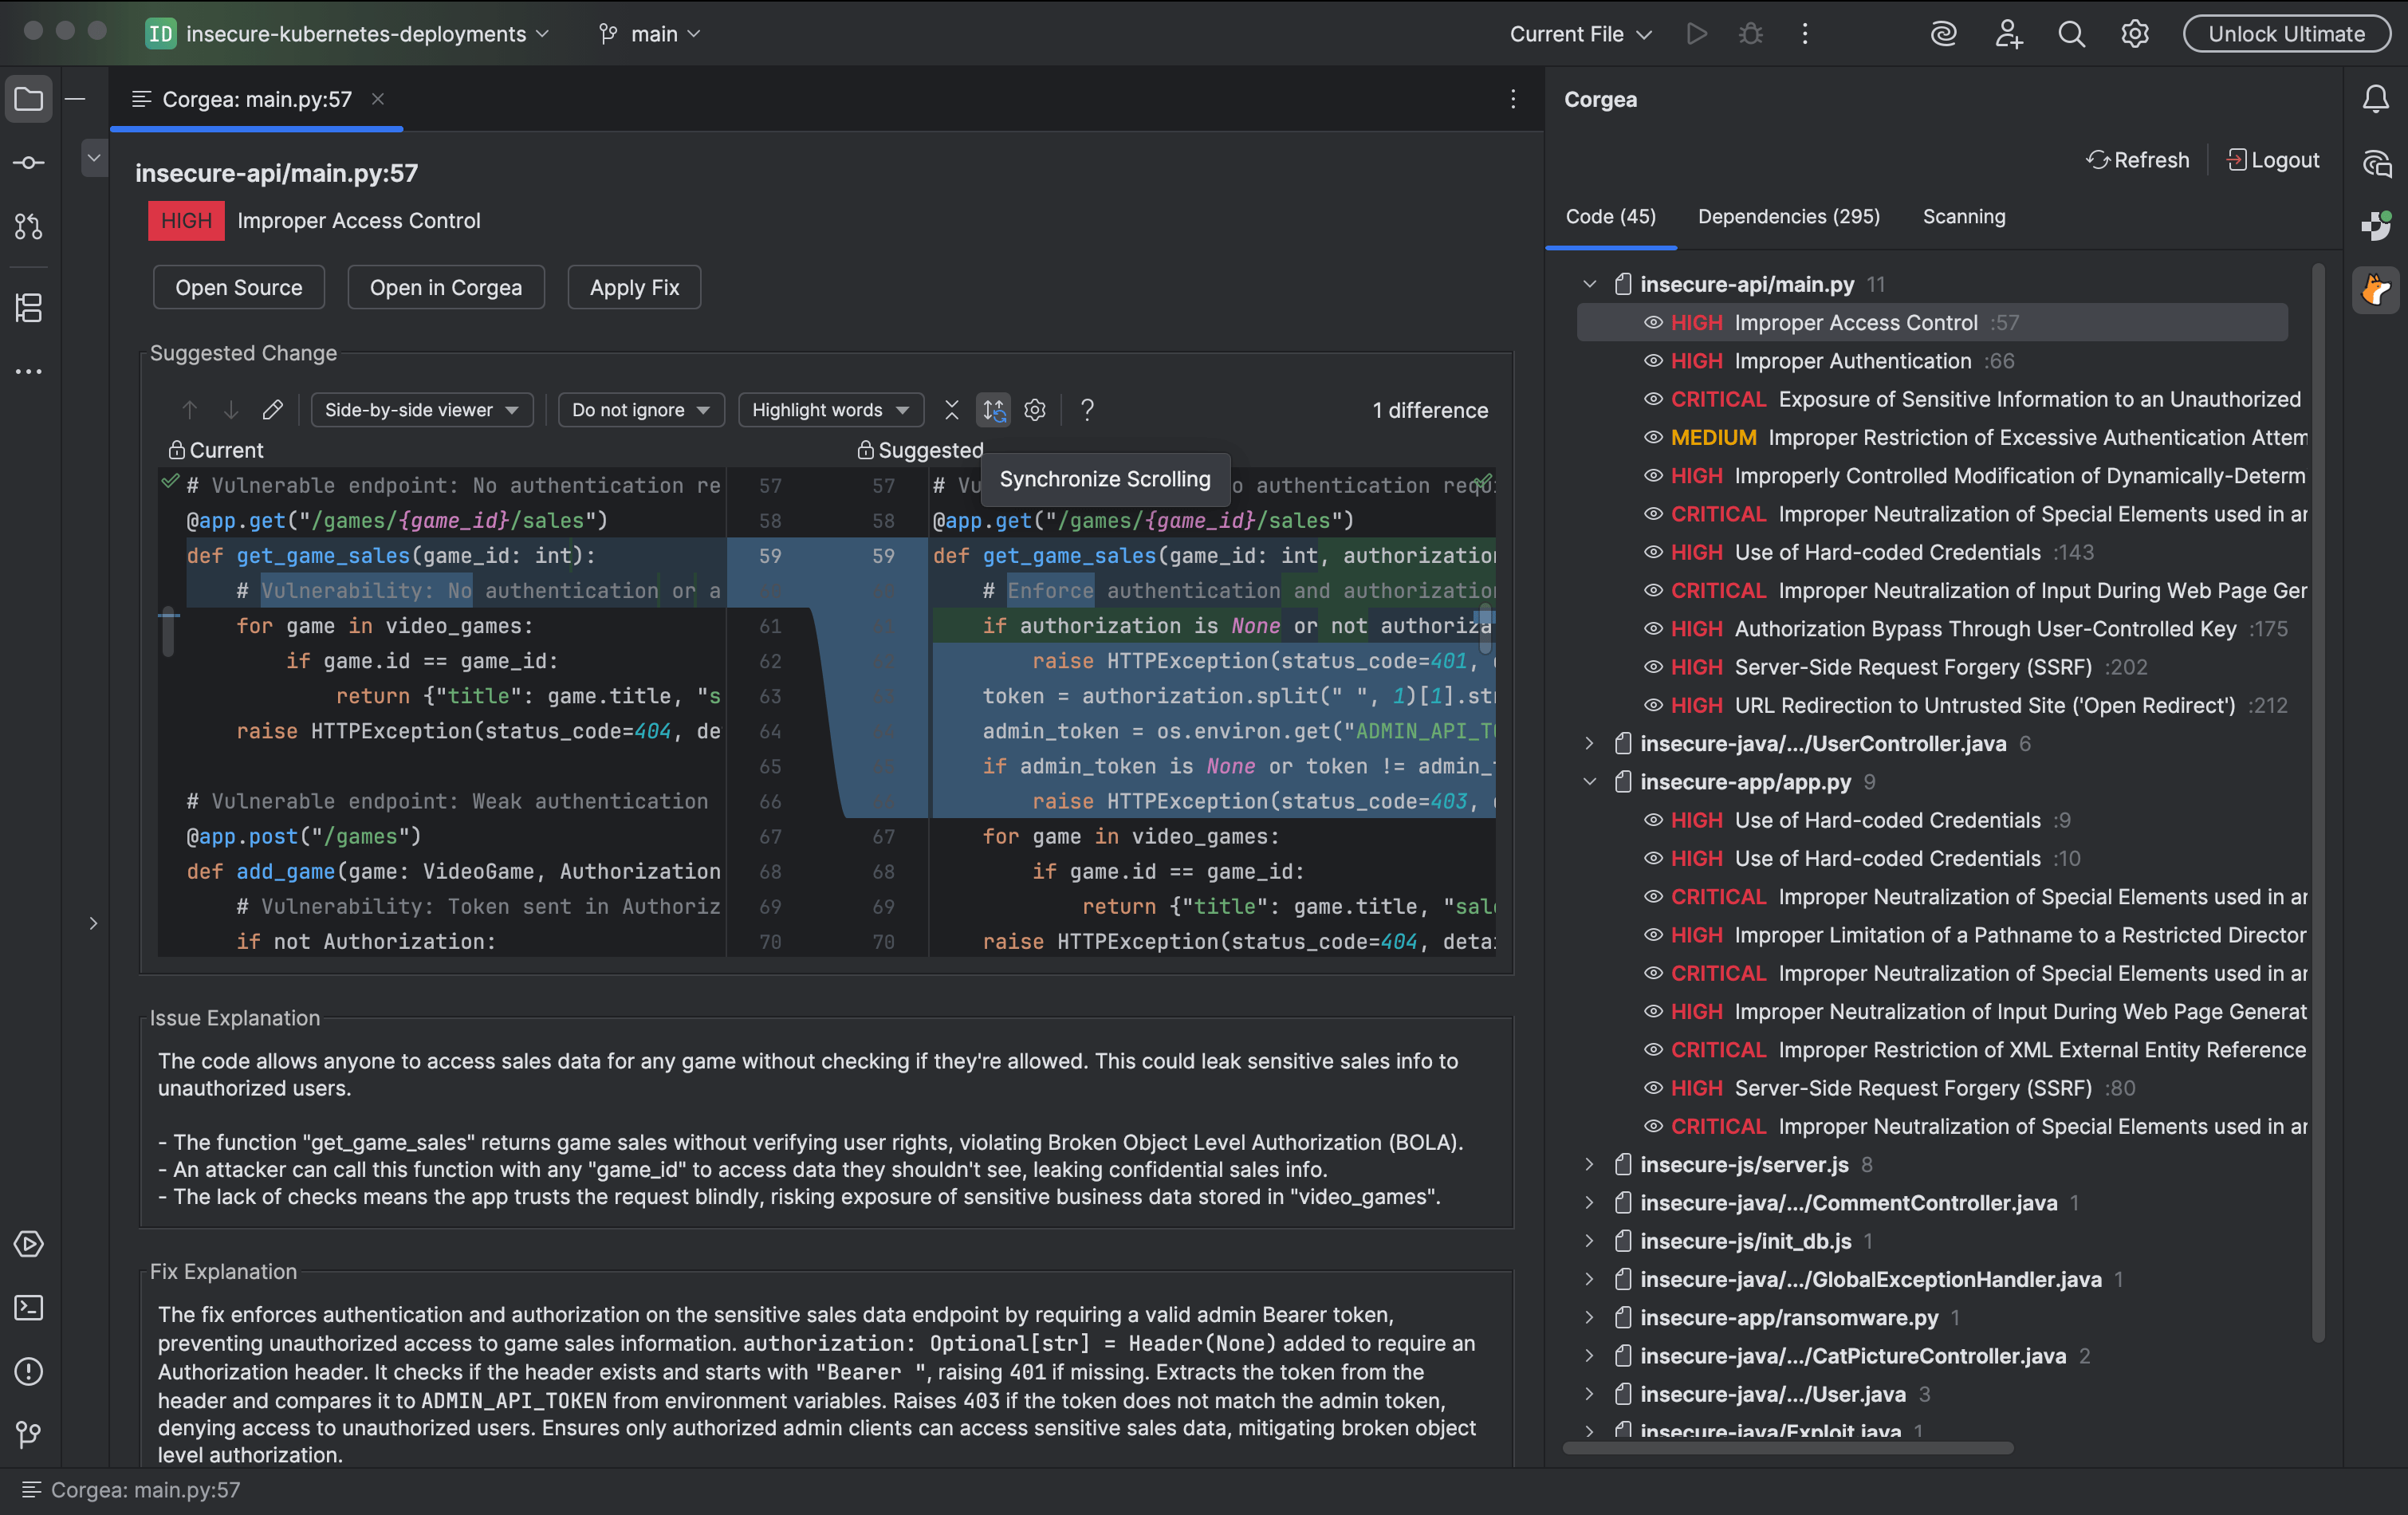Open the Terminal tool window icon

[29, 1308]
